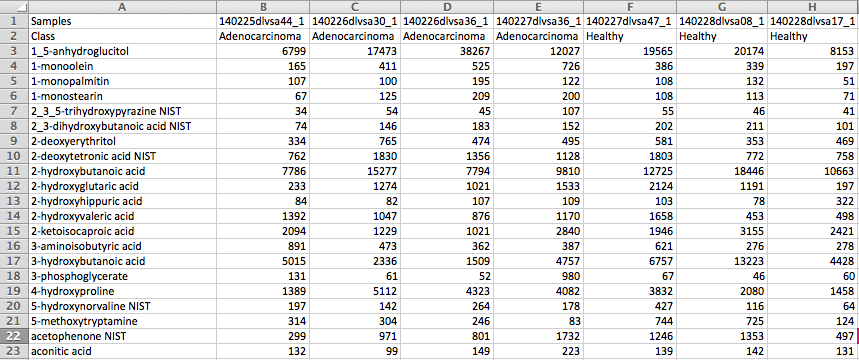Viewport: 859px width, 360px height.
Task: Select sample name 140226dlvsa36_1
Action: point(447,22)
